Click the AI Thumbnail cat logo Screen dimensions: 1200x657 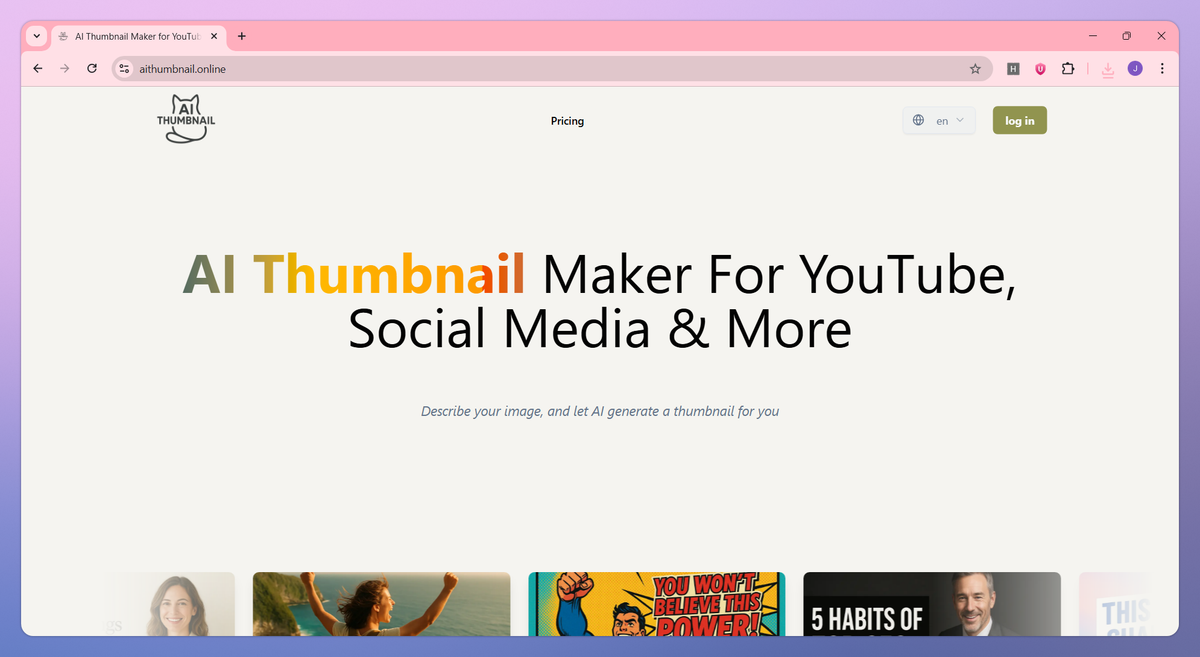pyautogui.click(x=186, y=118)
